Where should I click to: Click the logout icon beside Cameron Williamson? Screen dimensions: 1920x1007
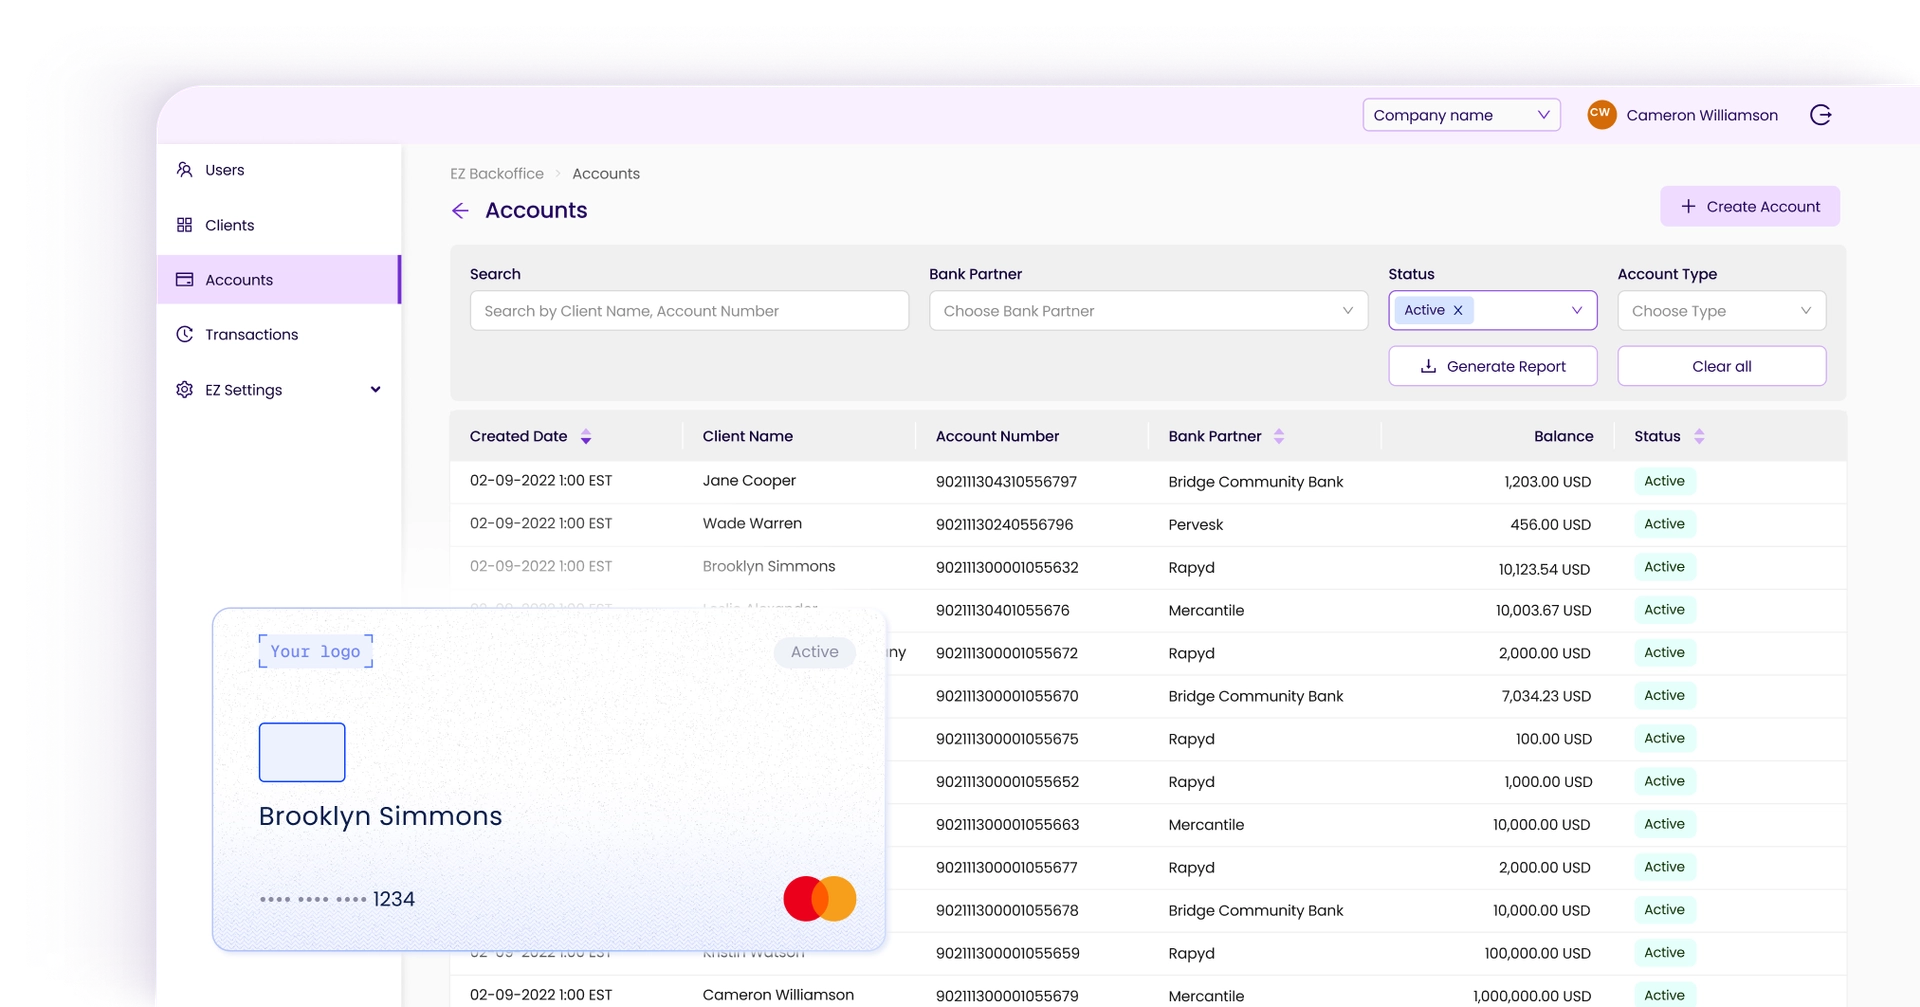1820,115
